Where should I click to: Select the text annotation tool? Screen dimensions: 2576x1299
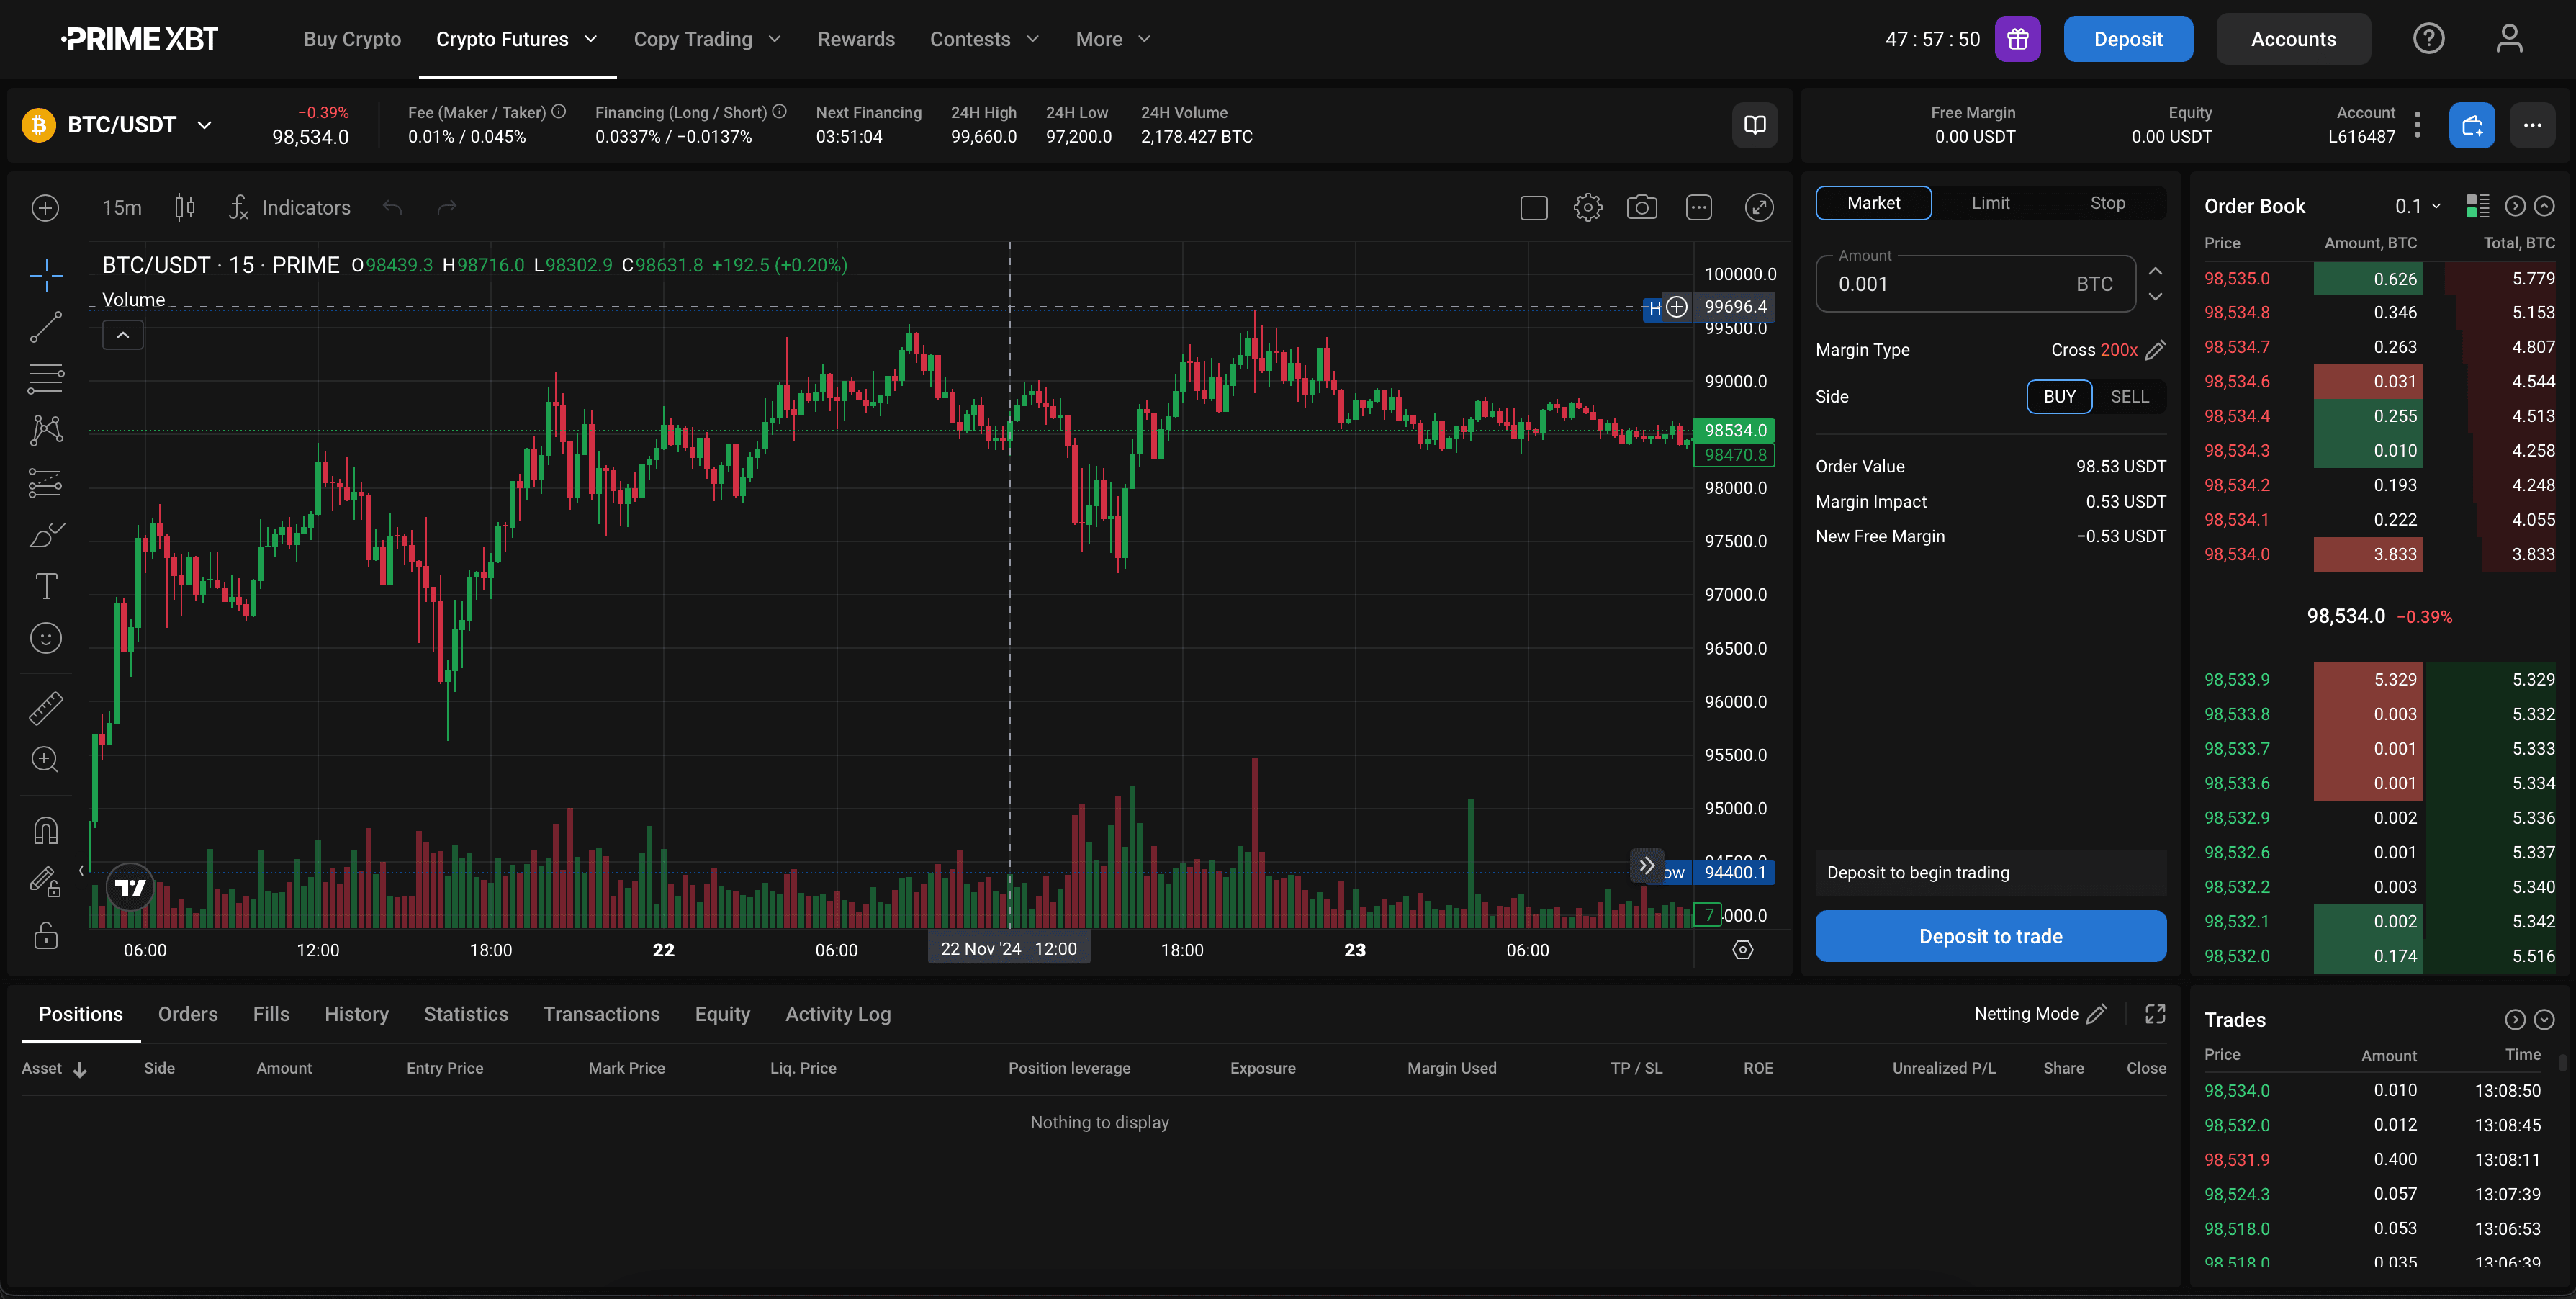tap(46, 586)
